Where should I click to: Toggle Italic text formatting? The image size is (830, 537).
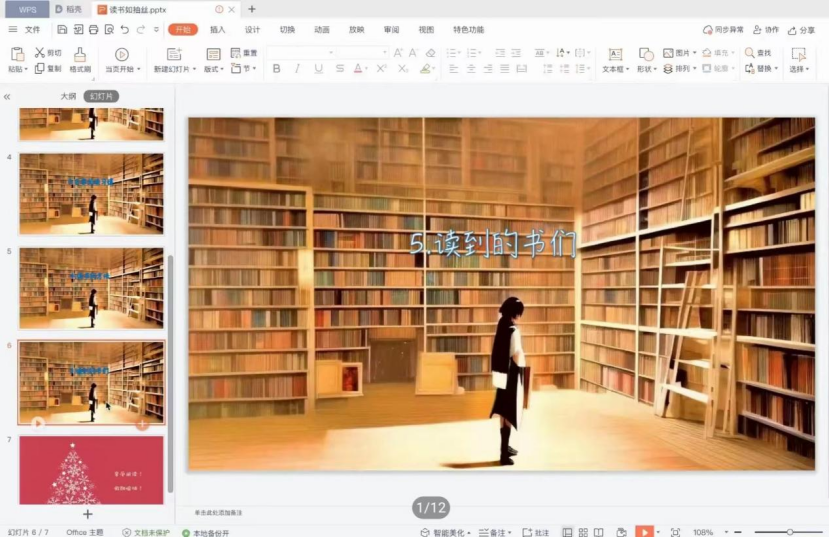(x=298, y=69)
